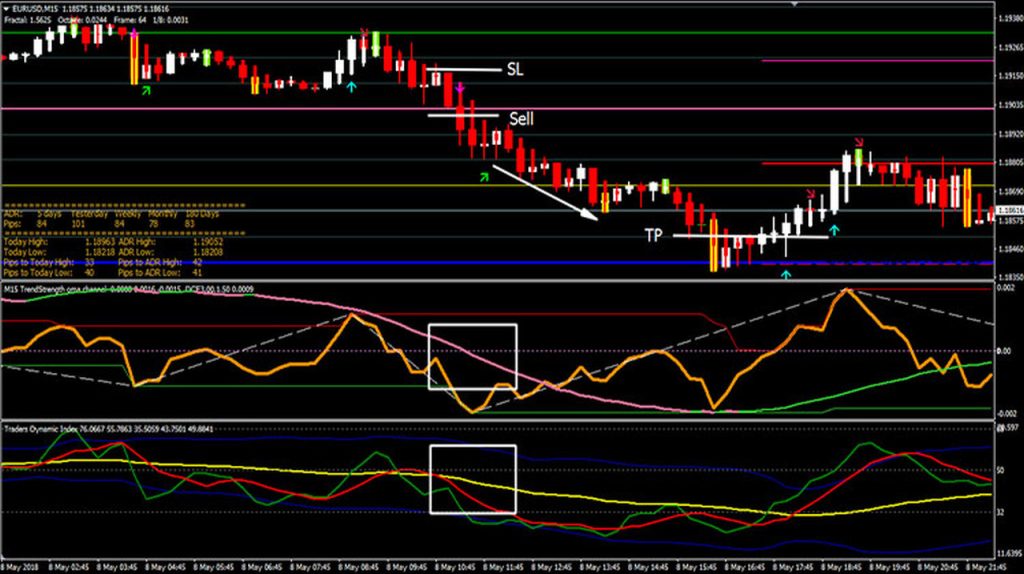Click the "Yesterday" ADR column header
Image resolution: width=1024 pixels, height=574 pixels.
[x=89, y=214]
